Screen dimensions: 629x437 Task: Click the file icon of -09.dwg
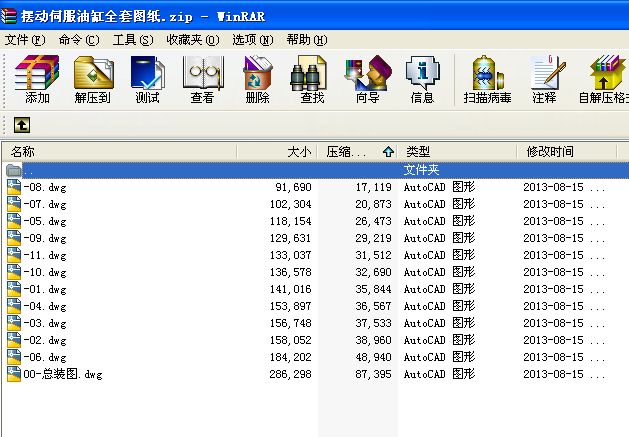click(x=14, y=238)
